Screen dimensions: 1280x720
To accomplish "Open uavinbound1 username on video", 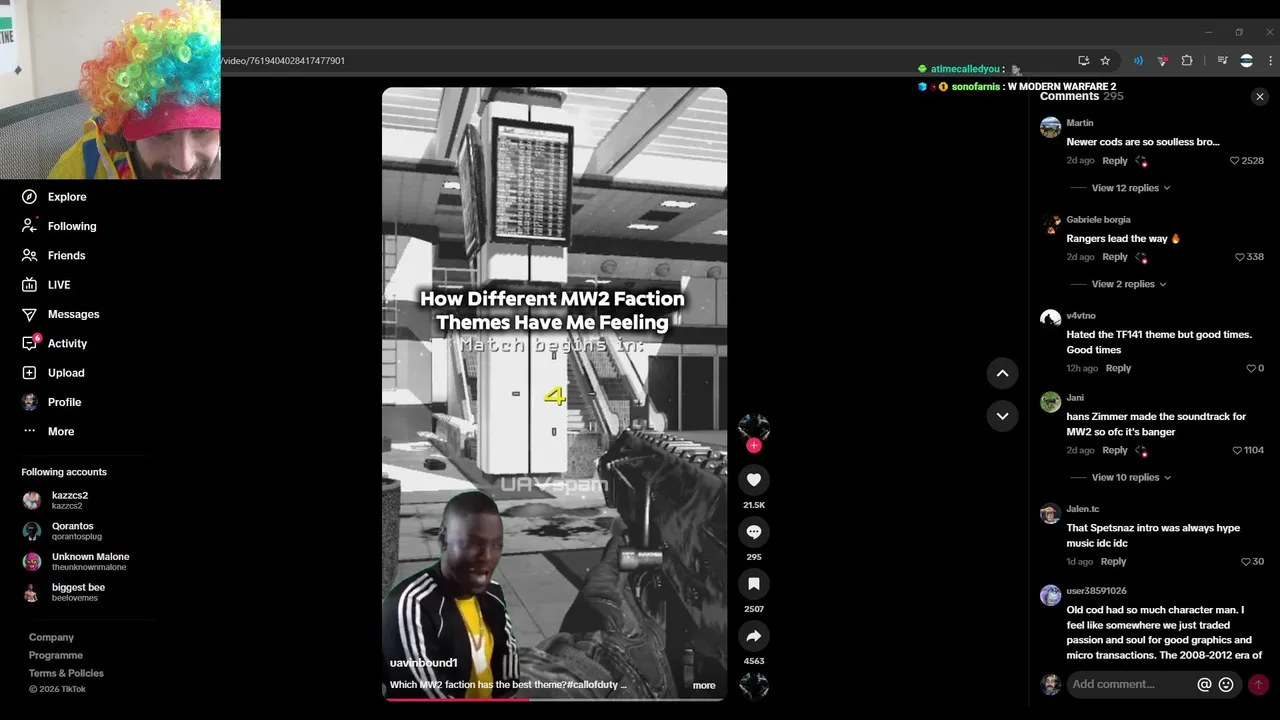I will pos(423,663).
